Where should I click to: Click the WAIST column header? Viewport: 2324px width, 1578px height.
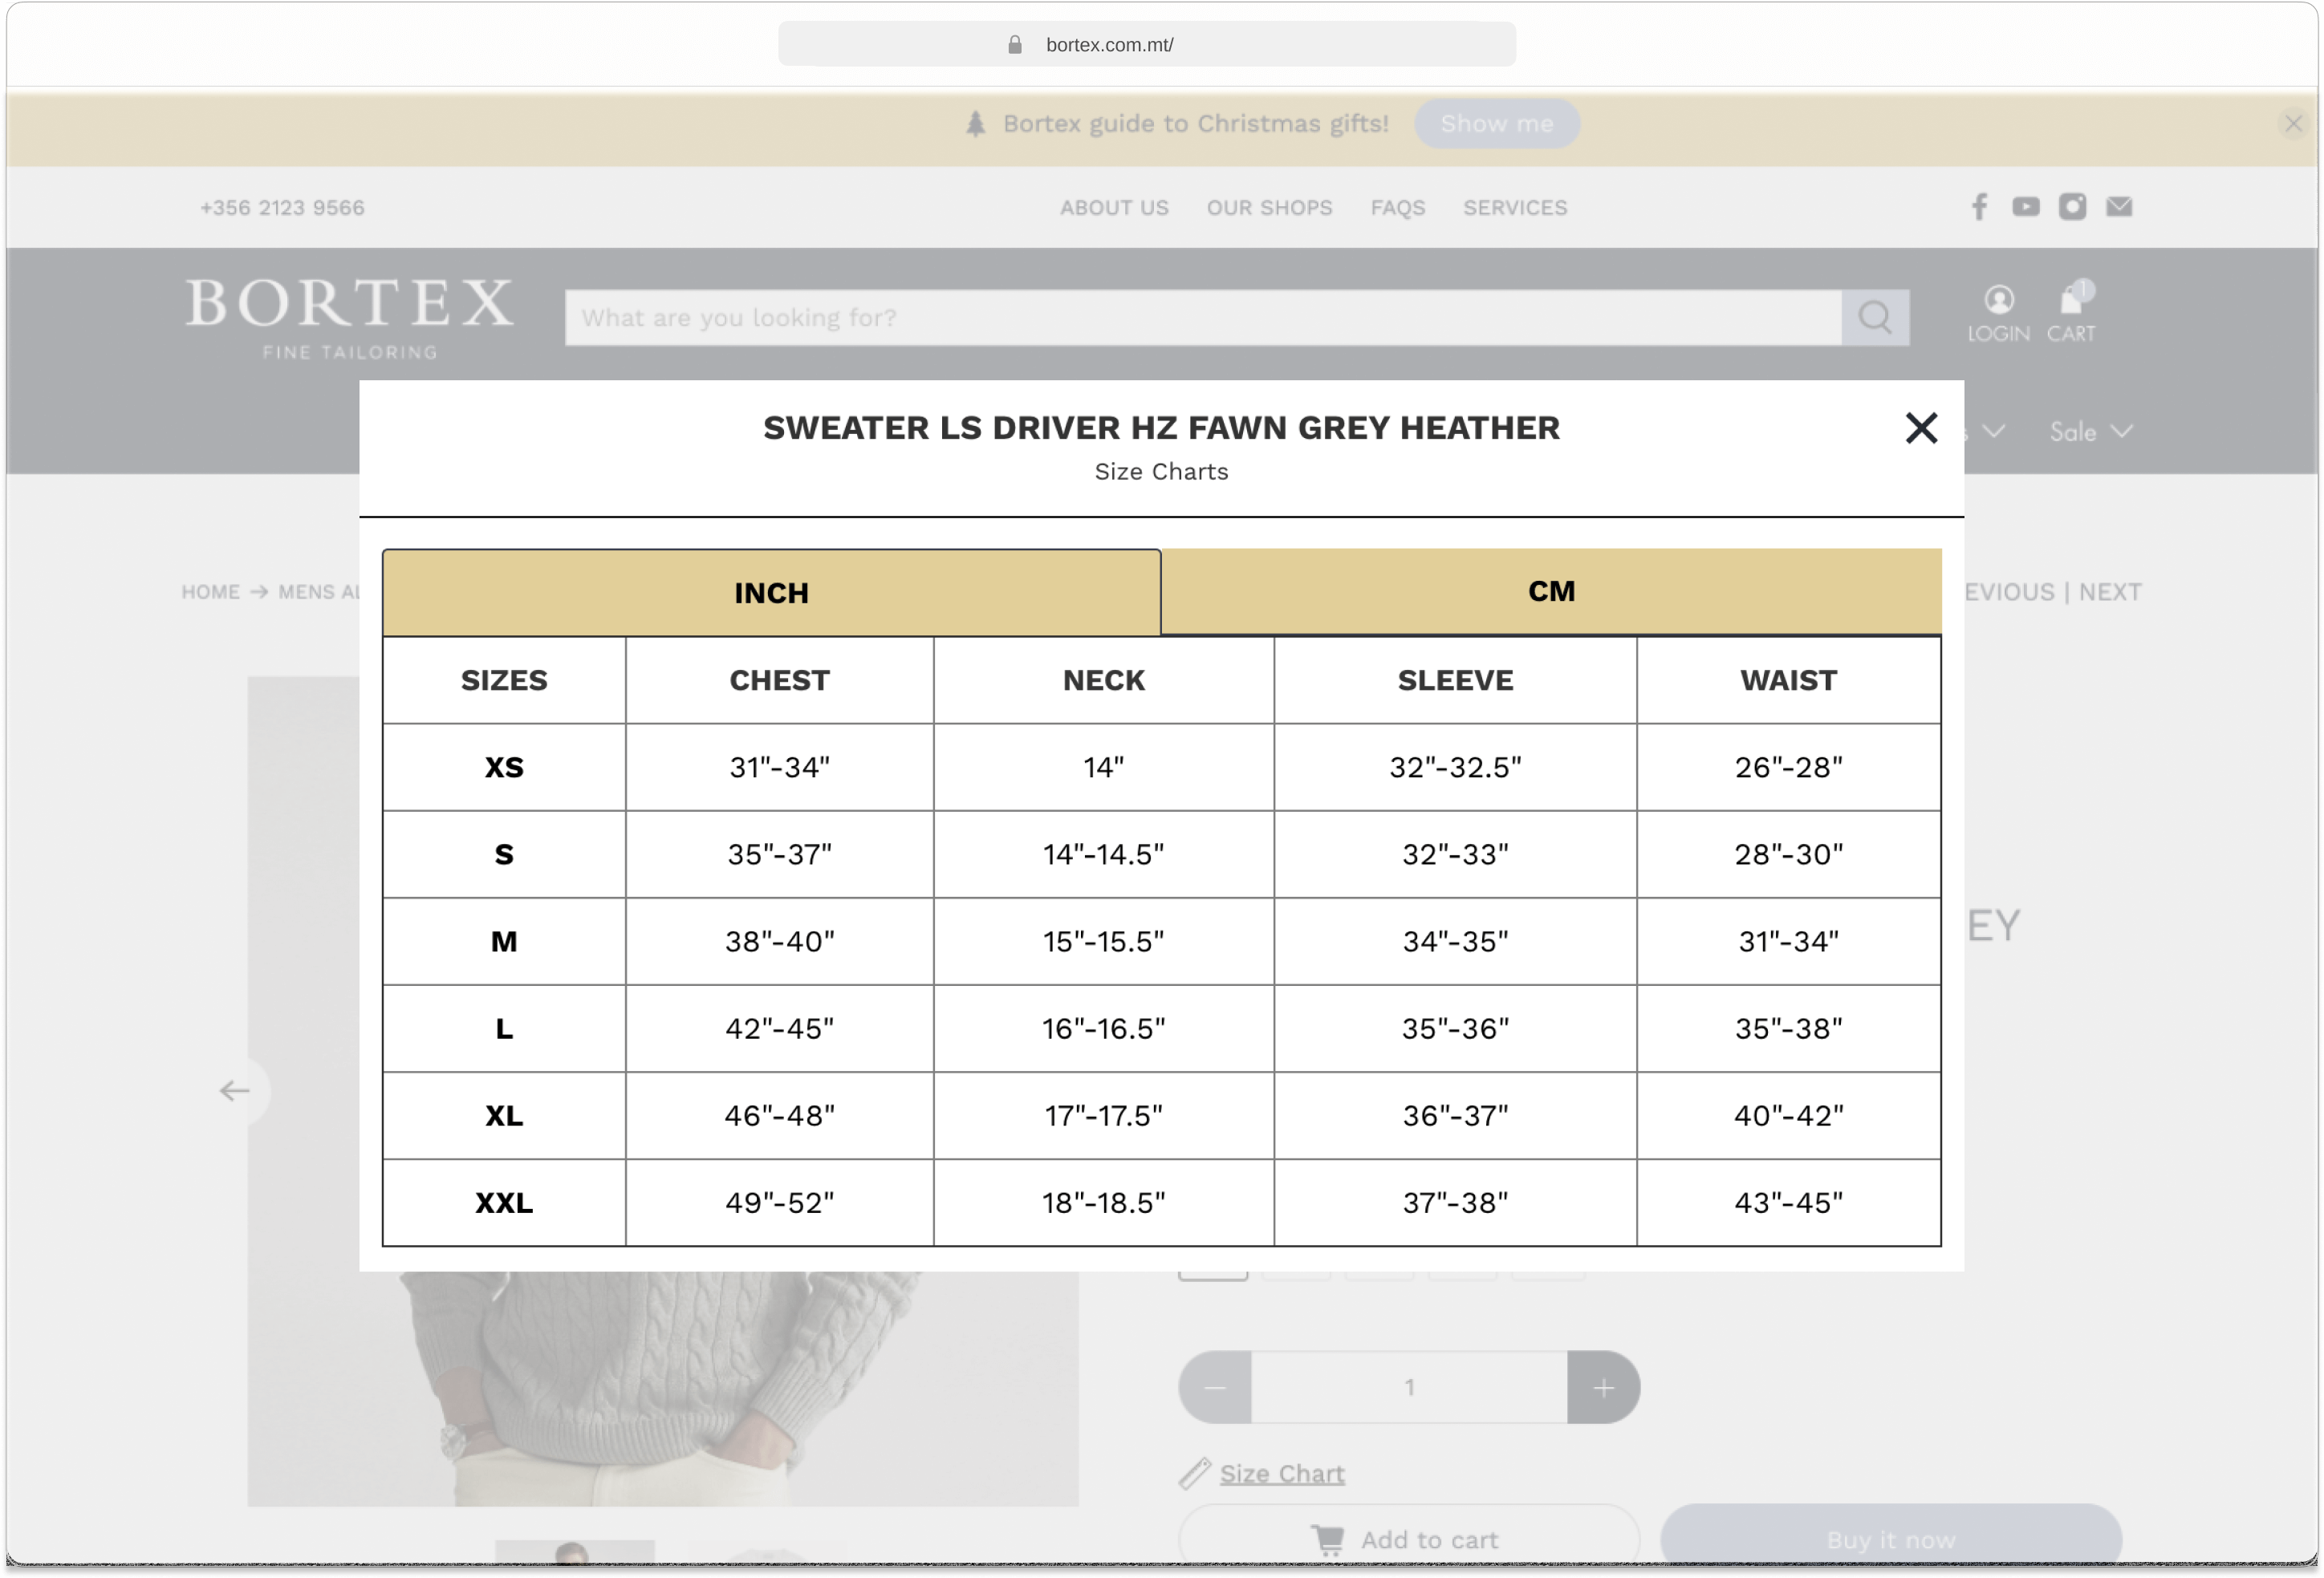coord(1788,680)
